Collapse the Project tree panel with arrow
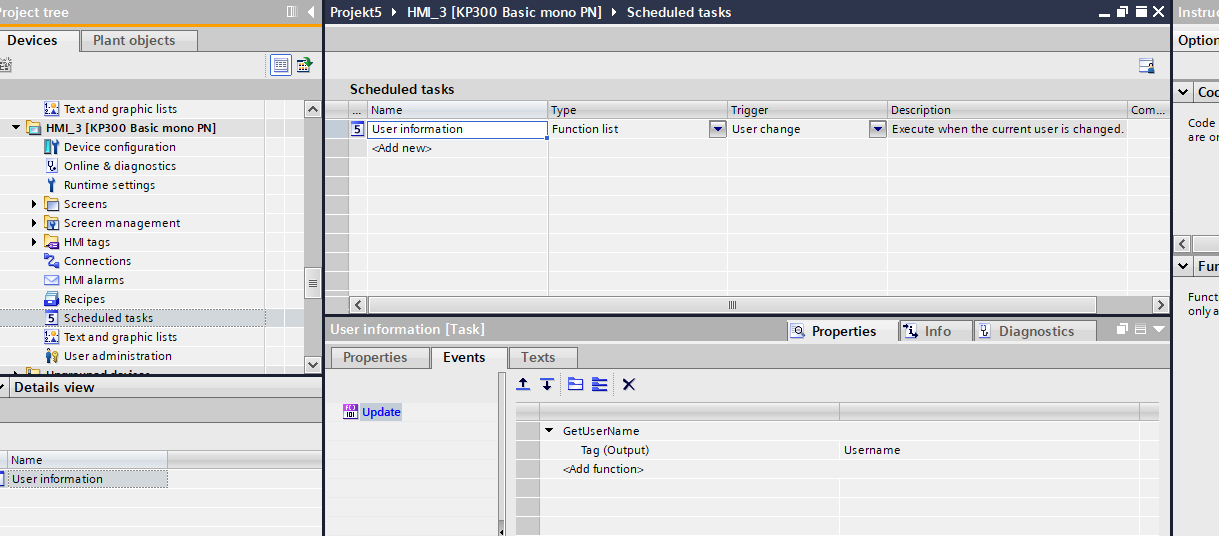The image size is (1219, 536). point(309,12)
